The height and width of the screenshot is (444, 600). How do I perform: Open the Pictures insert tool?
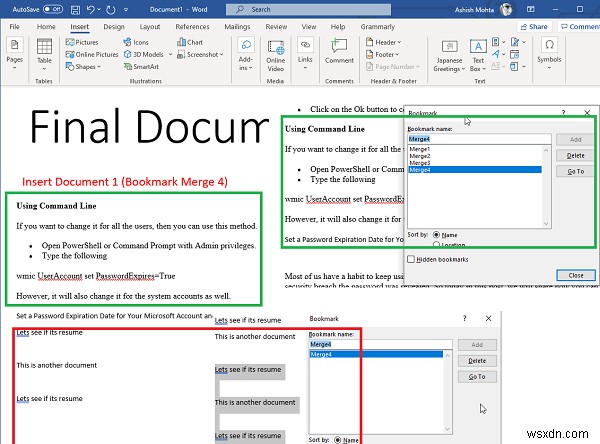82,42
